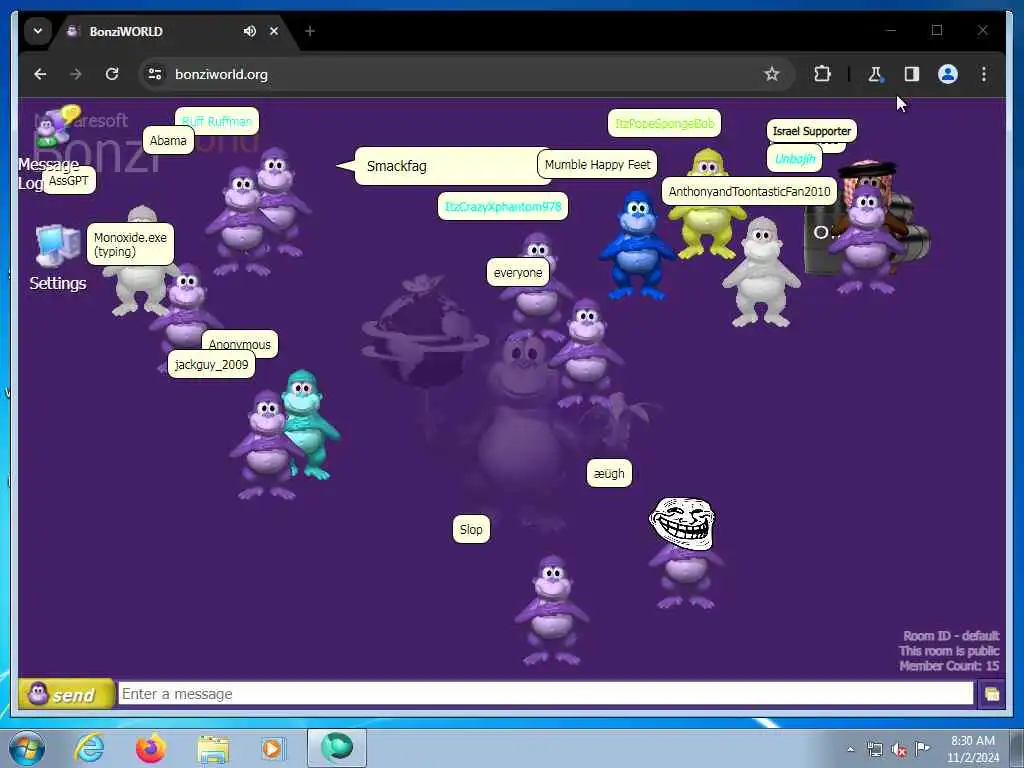Screen dimensions: 1024x768
Task: Click the purple Bonzi at bottom center
Action: coord(552,610)
